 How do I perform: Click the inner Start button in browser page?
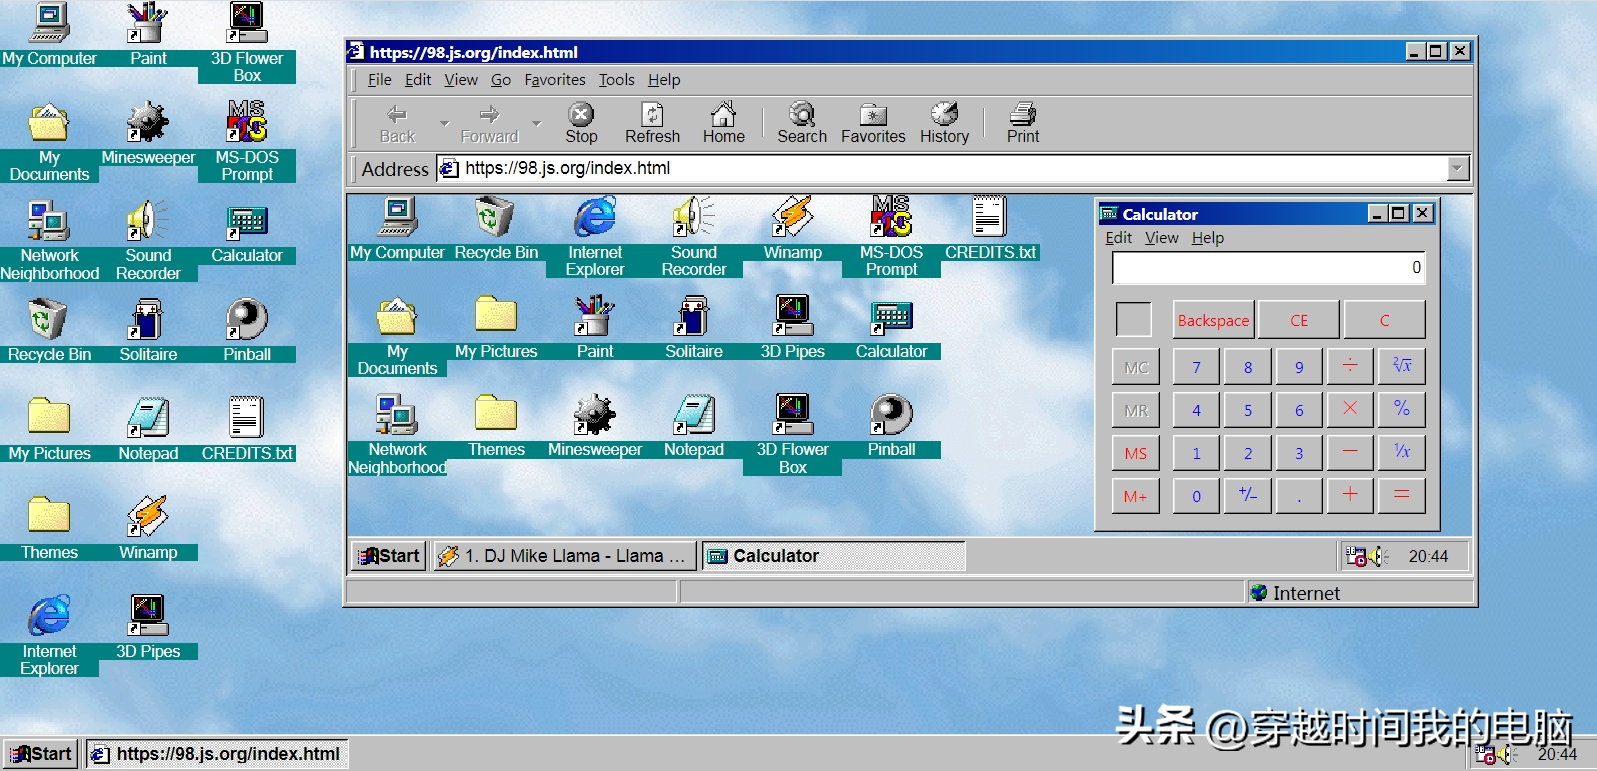[x=389, y=556]
